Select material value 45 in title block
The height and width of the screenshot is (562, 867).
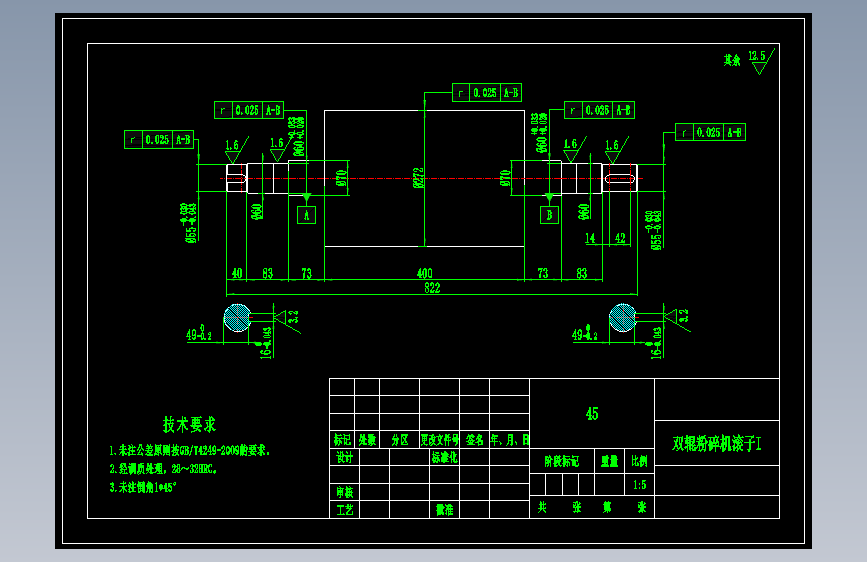coord(592,414)
